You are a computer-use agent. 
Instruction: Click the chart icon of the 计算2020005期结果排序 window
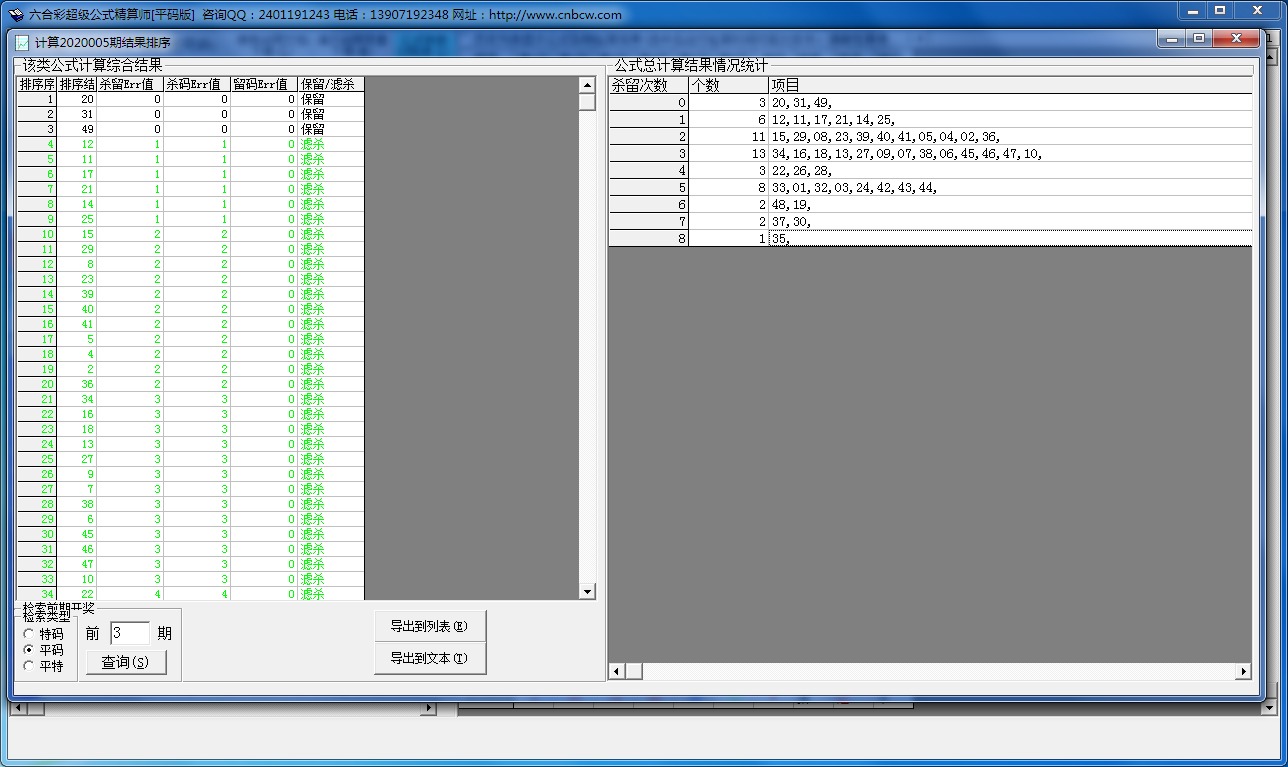(x=23, y=43)
